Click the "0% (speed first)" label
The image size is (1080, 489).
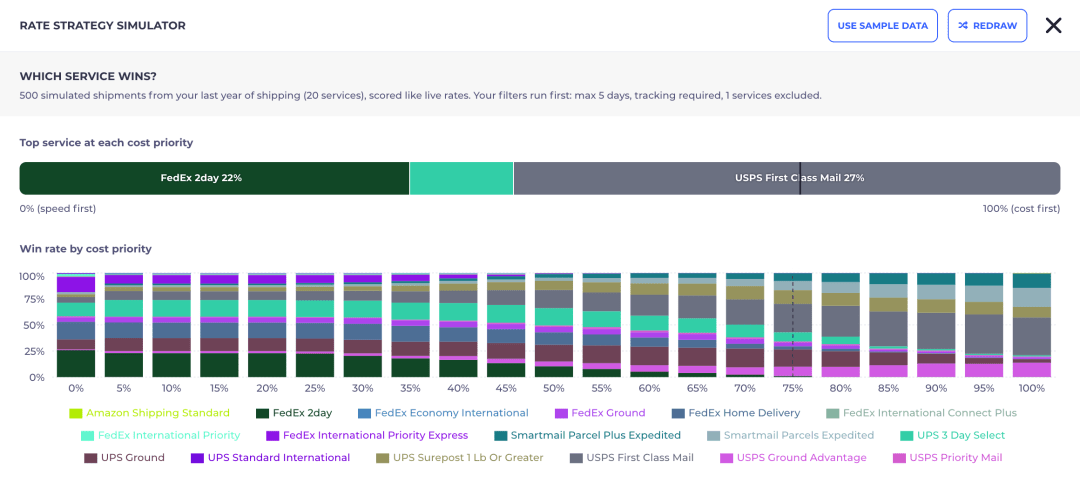58,208
